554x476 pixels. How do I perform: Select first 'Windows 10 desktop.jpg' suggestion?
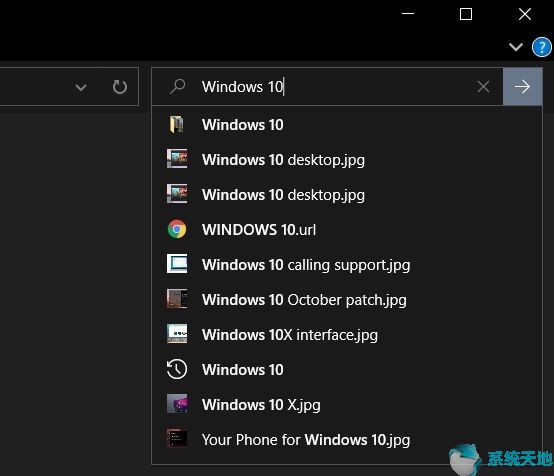click(347, 160)
